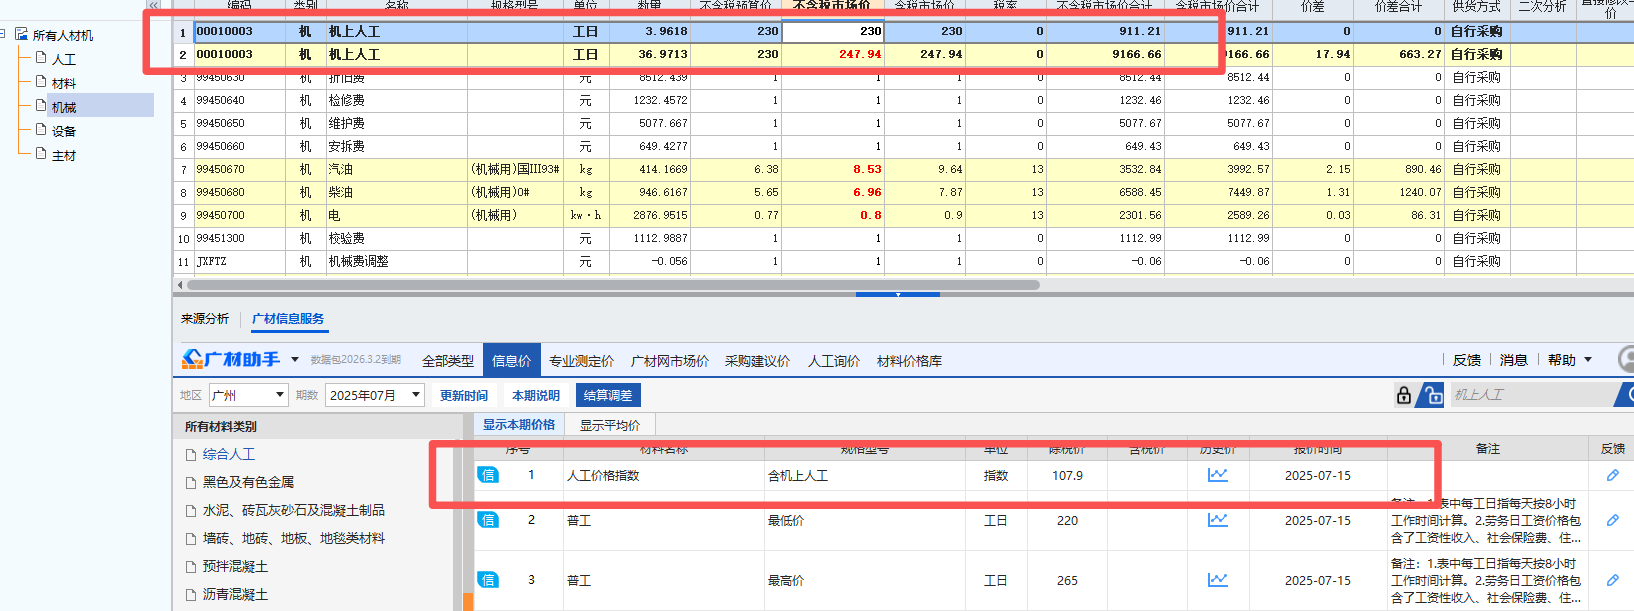Click the 更新时间 button
Viewport: 1634px width, 611px height.
point(464,396)
